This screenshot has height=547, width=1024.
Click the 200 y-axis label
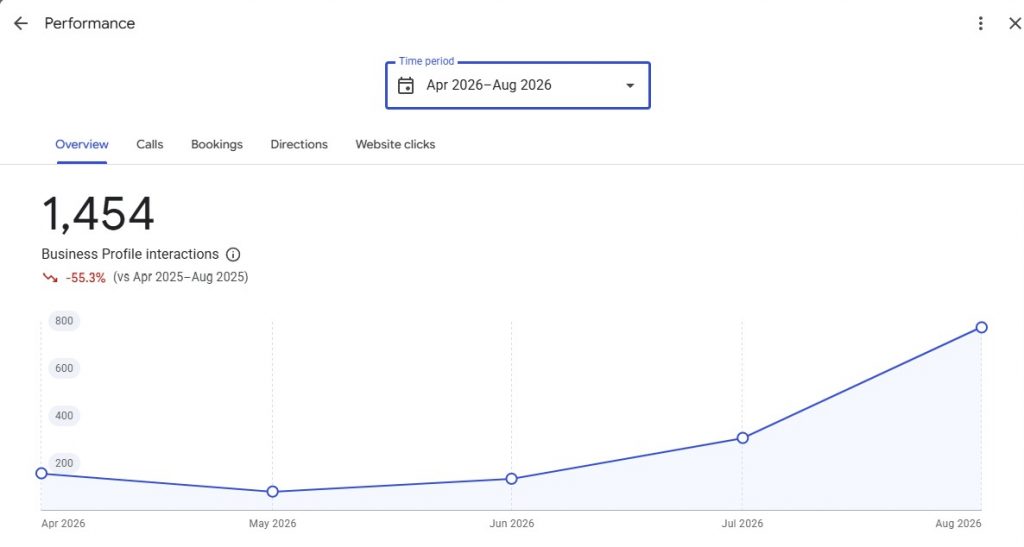click(x=64, y=463)
